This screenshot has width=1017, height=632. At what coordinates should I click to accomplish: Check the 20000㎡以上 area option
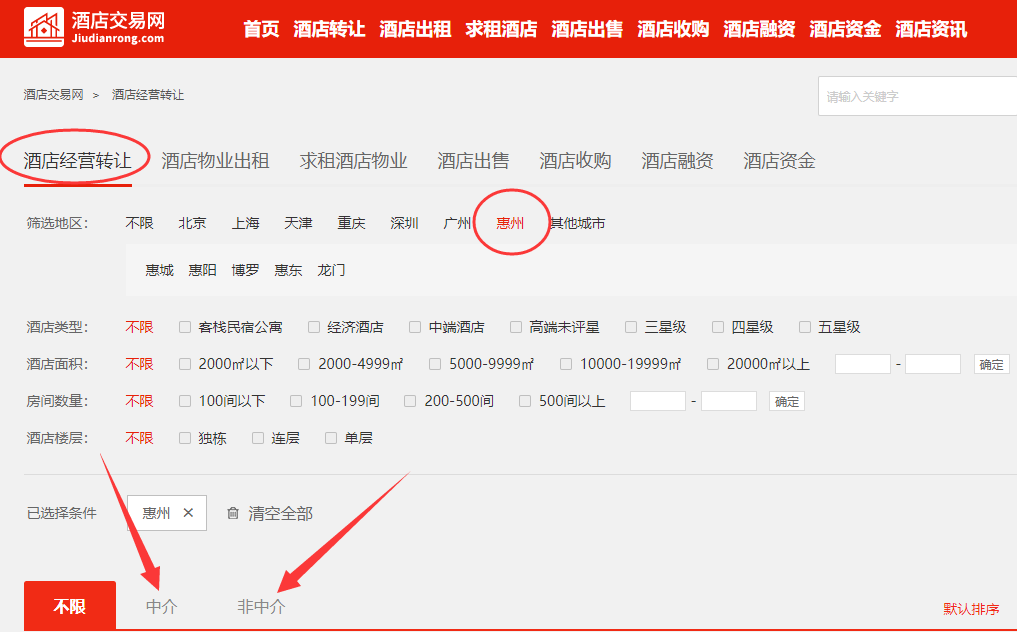point(713,364)
